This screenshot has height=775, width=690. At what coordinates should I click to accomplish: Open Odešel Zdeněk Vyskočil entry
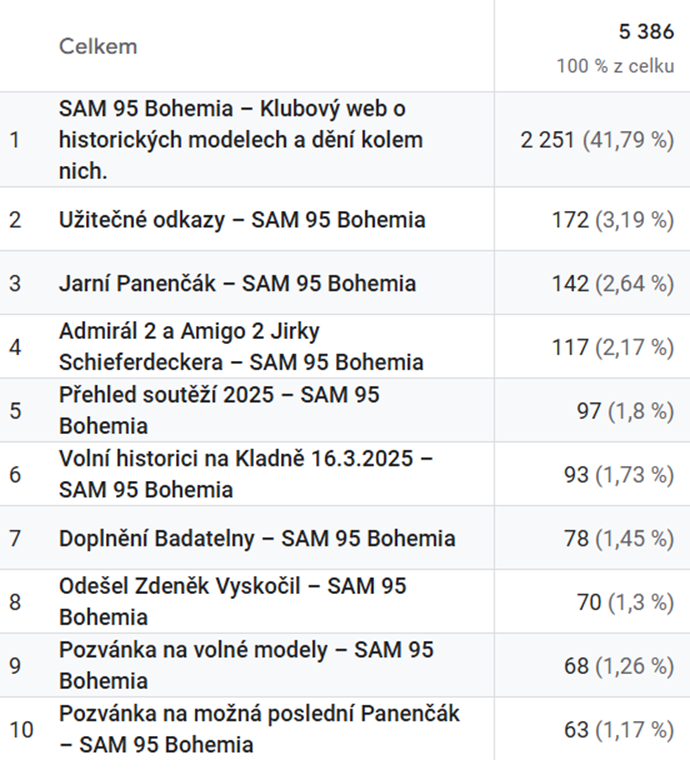[232, 602]
